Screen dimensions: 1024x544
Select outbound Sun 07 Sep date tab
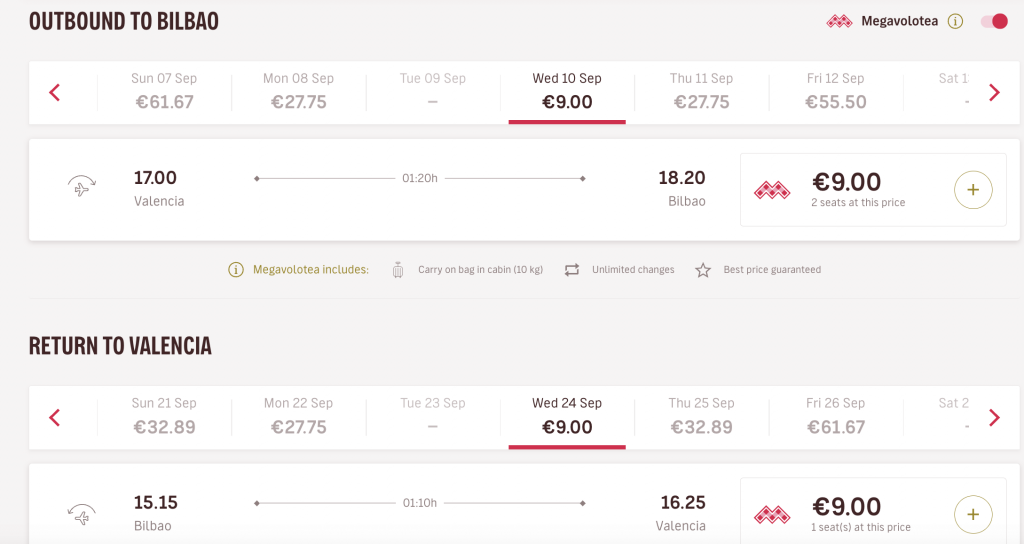pos(164,91)
